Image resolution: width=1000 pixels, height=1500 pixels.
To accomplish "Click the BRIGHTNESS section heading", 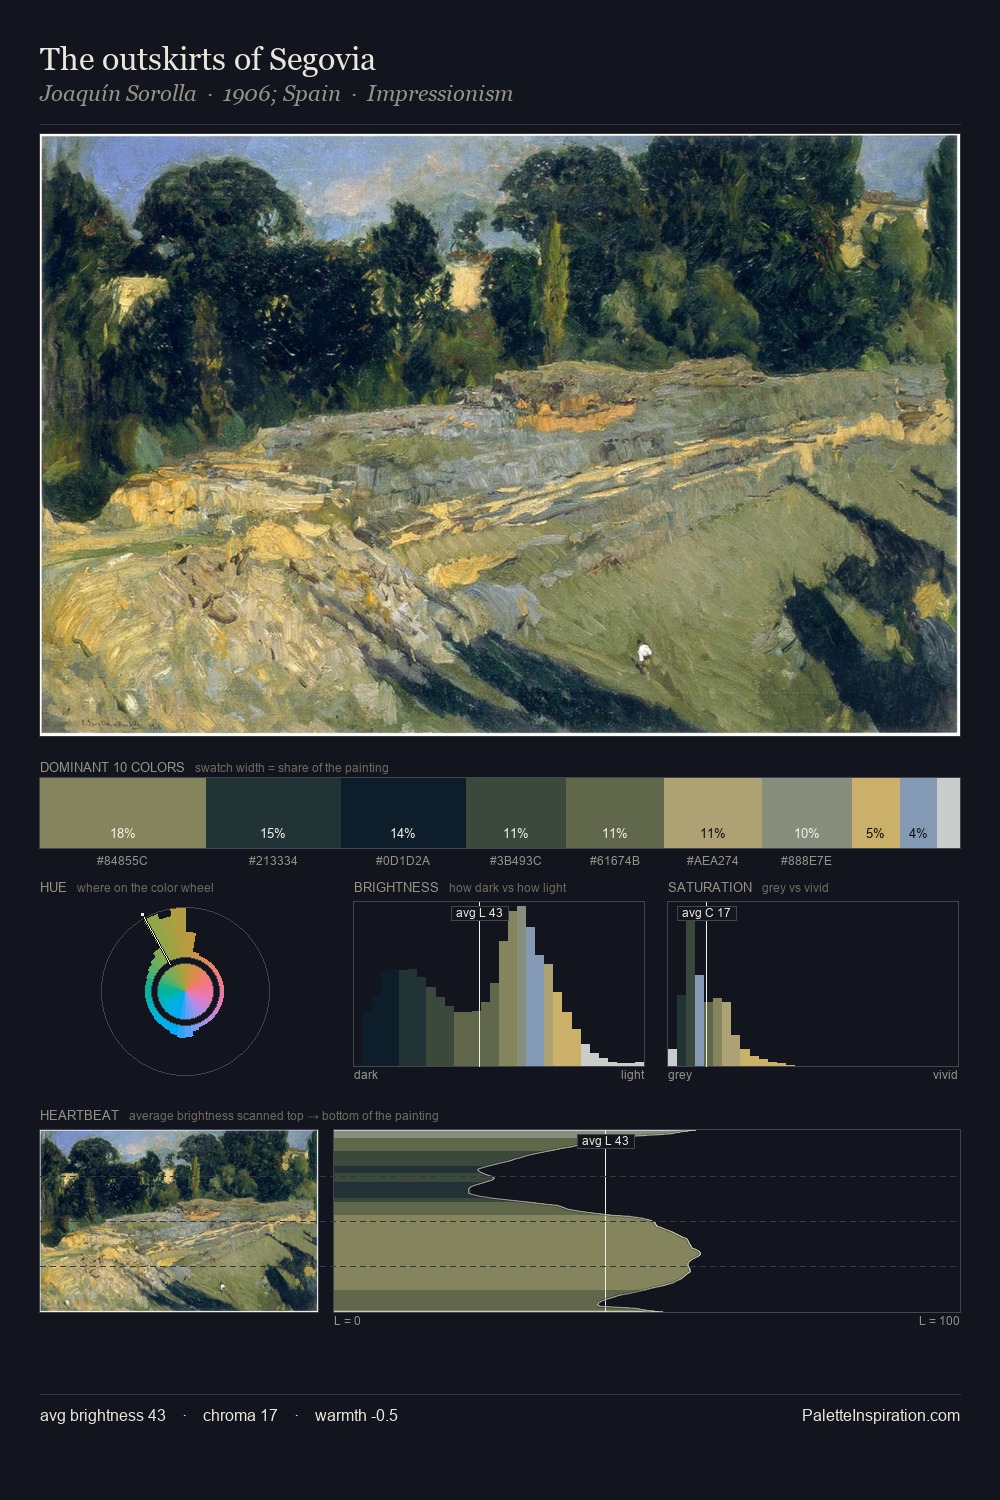I will tap(396, 887).
